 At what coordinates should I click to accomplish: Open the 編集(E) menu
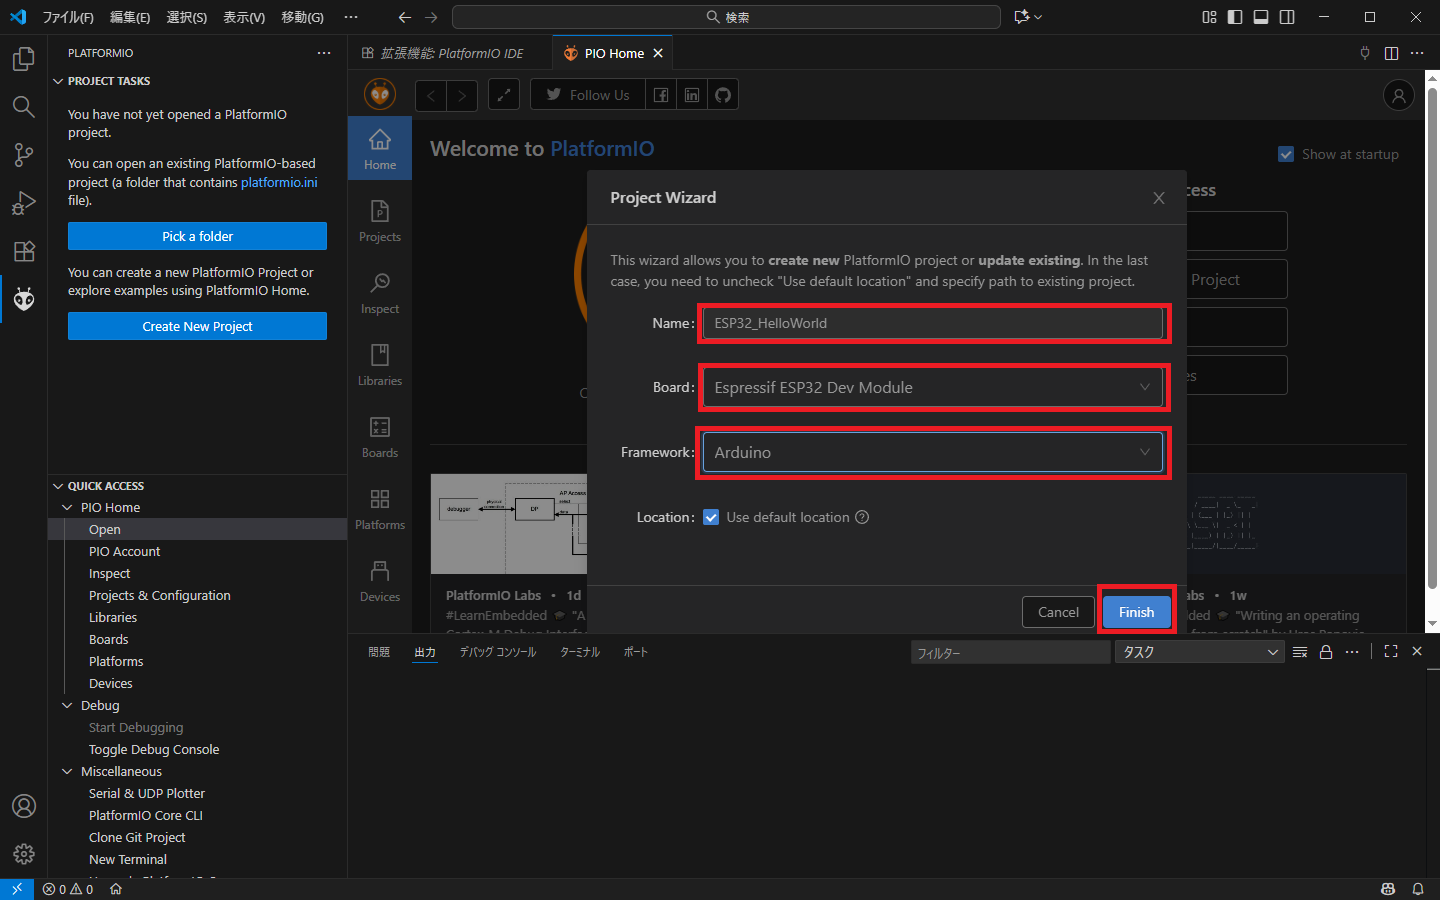pyautogui.click(x=130, y=17)
